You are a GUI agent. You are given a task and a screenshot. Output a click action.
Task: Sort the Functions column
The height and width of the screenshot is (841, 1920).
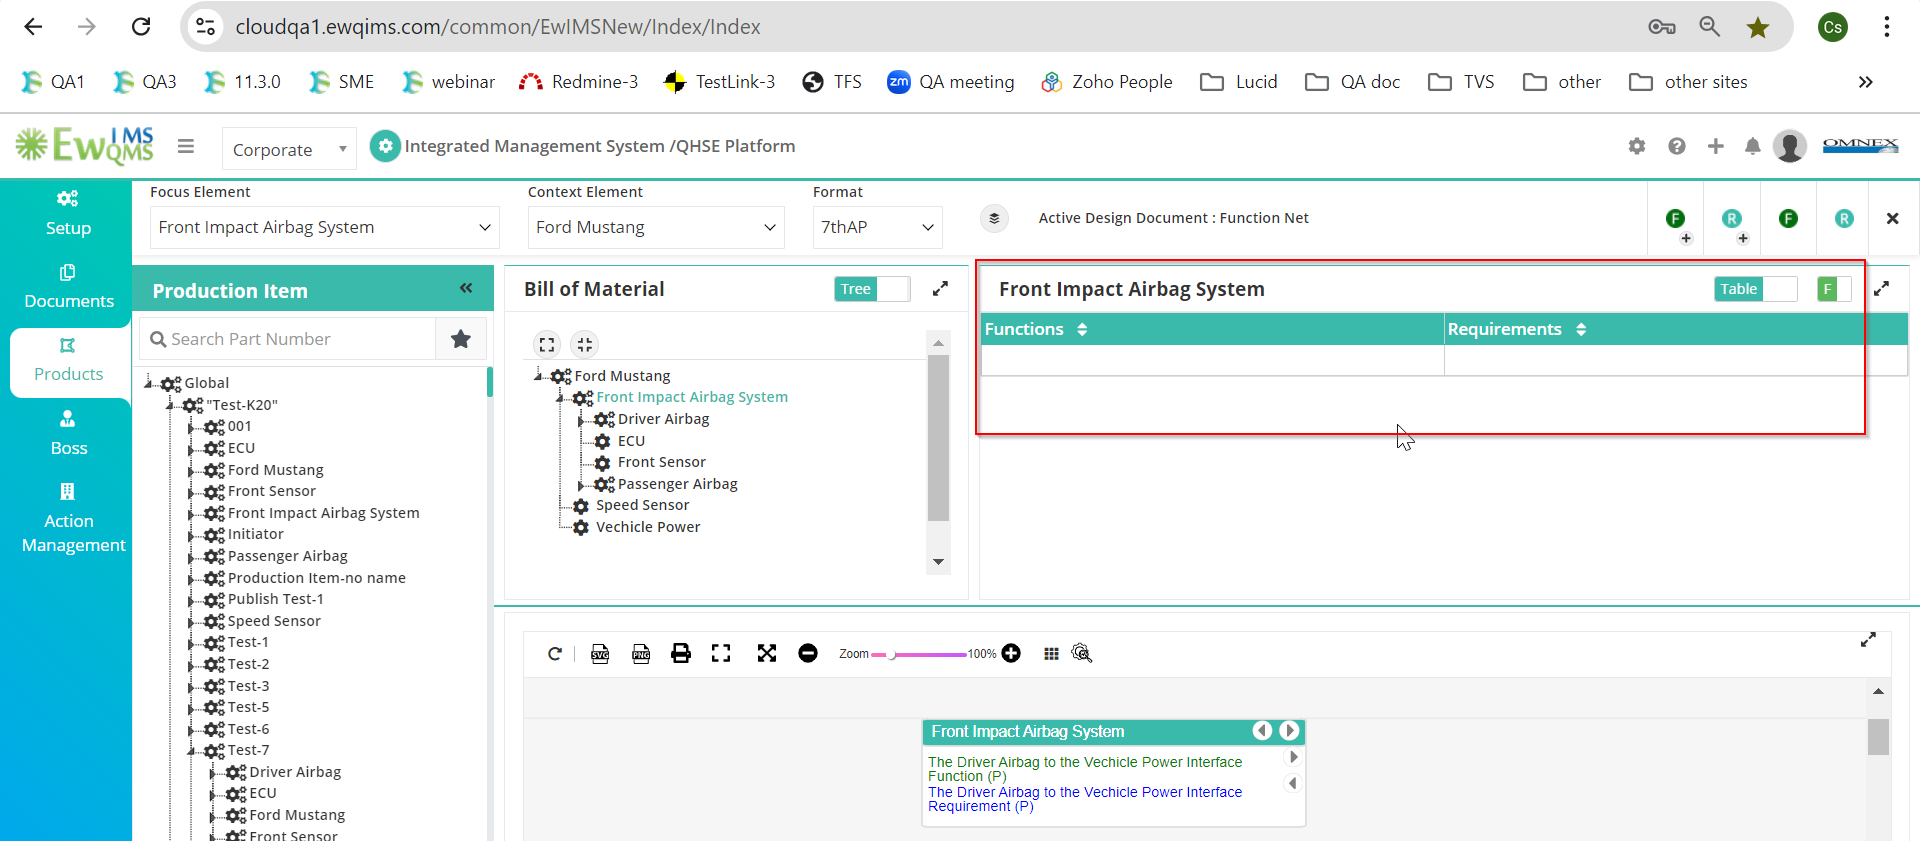tap(1082, 330)
